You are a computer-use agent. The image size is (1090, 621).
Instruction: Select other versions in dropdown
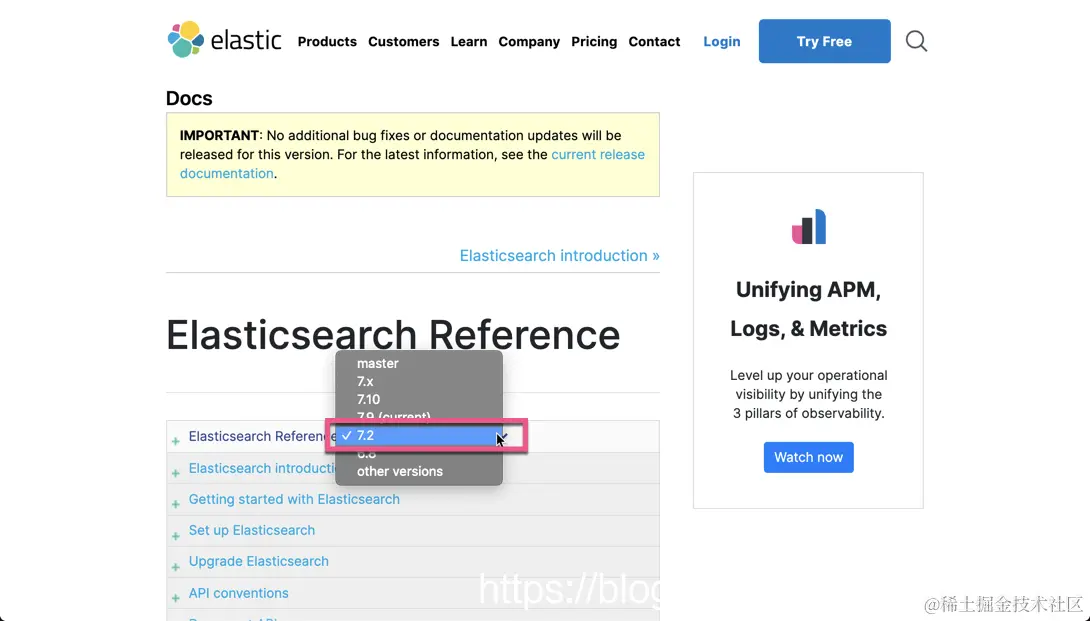[418, 471]
